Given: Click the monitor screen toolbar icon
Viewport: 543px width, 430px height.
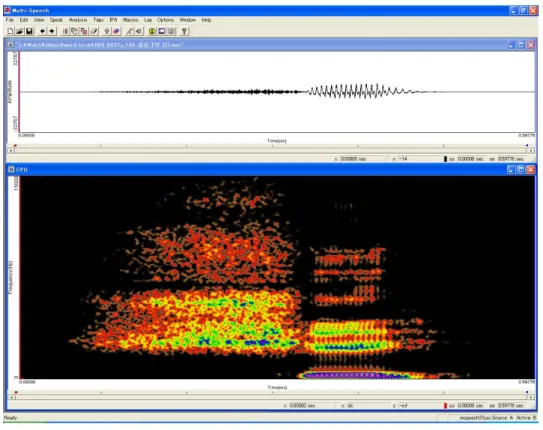Looking at the screenshot, I should point(161,31).
